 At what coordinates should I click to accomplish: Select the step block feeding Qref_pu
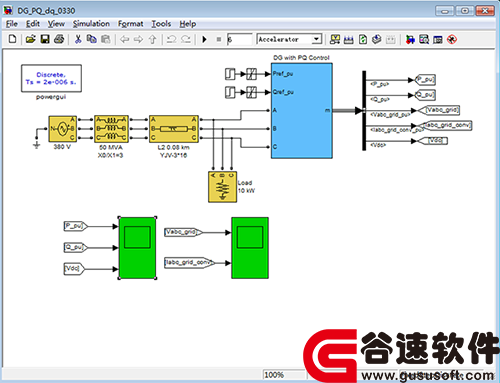pyautogui.click(x=230, y=92)
